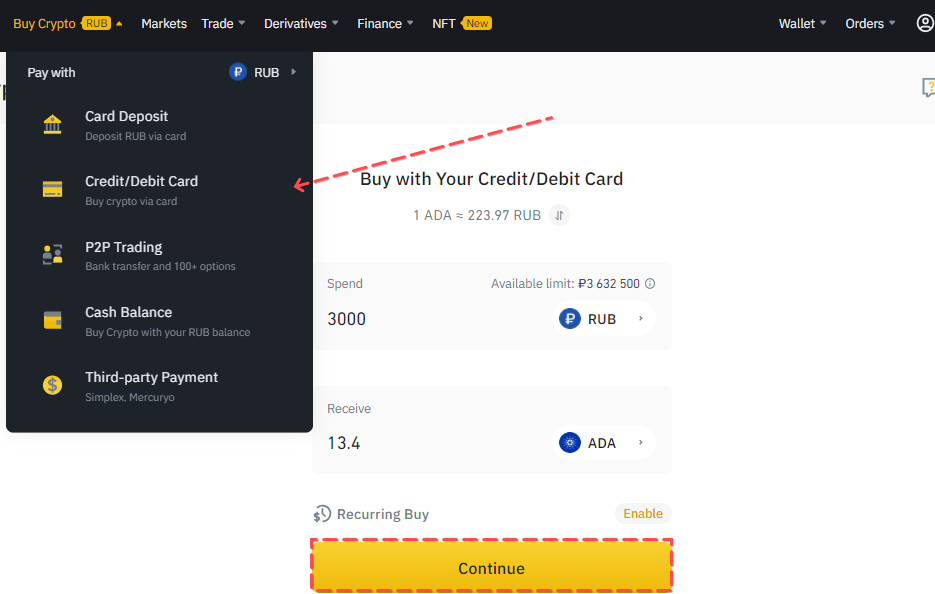Open the Markets page

point(164,23)
